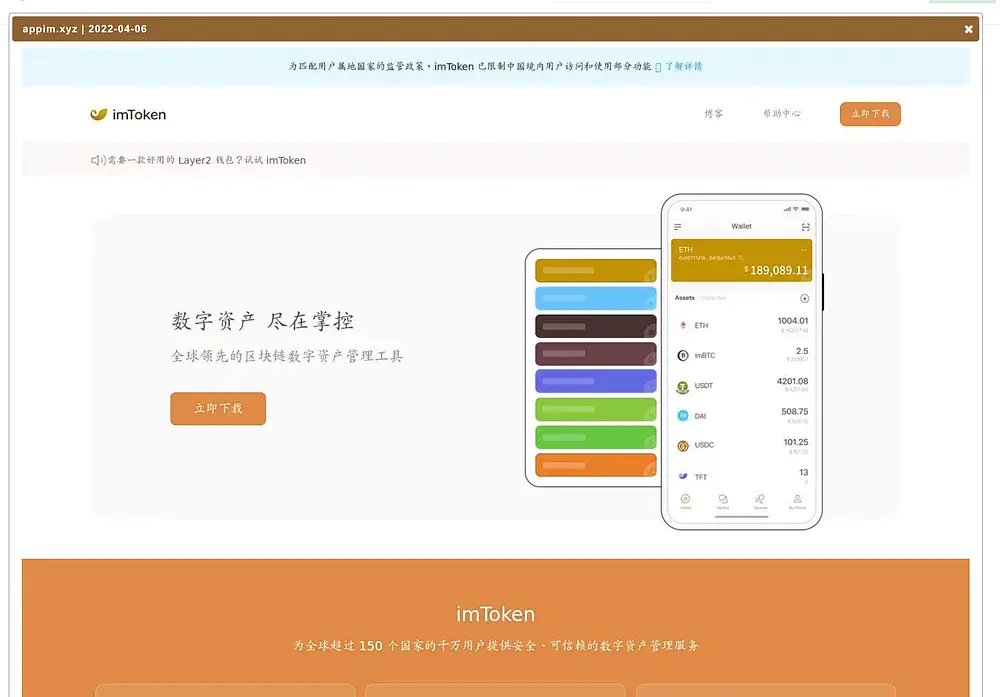Viewport: 1000px width, 697px height.
Task: Click the imToken logo in the header
Action: (x=128, y=114)
